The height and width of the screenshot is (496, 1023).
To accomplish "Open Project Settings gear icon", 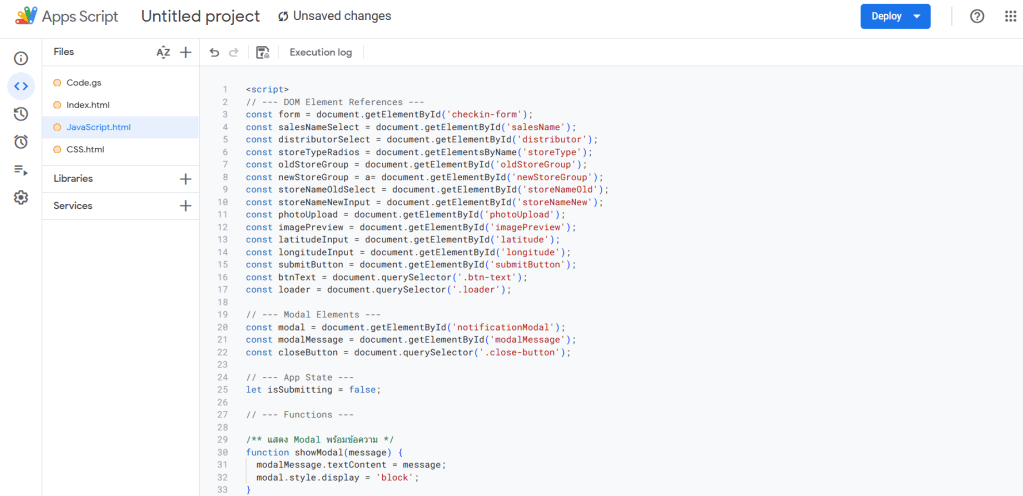I will pos(20,198).
